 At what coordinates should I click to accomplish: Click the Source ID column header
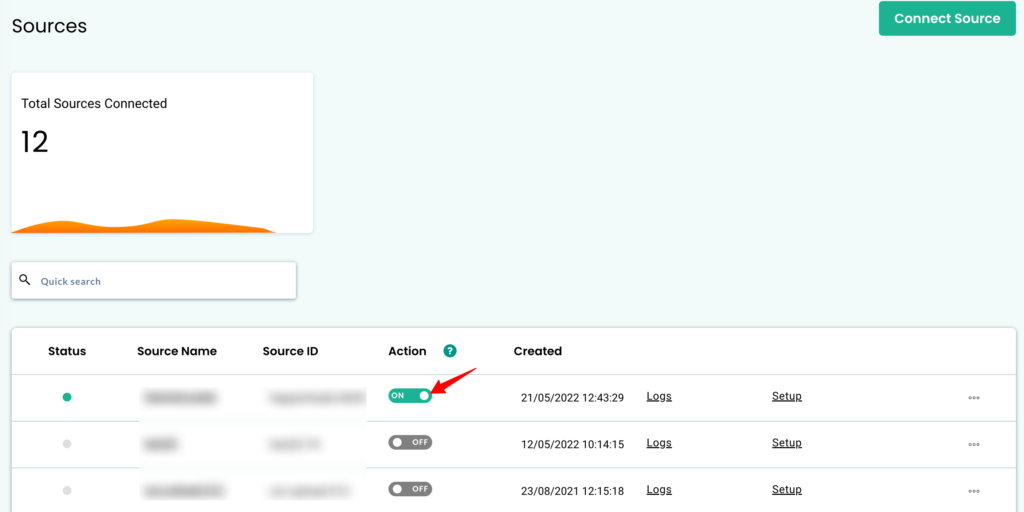click(x=291, y=351)
